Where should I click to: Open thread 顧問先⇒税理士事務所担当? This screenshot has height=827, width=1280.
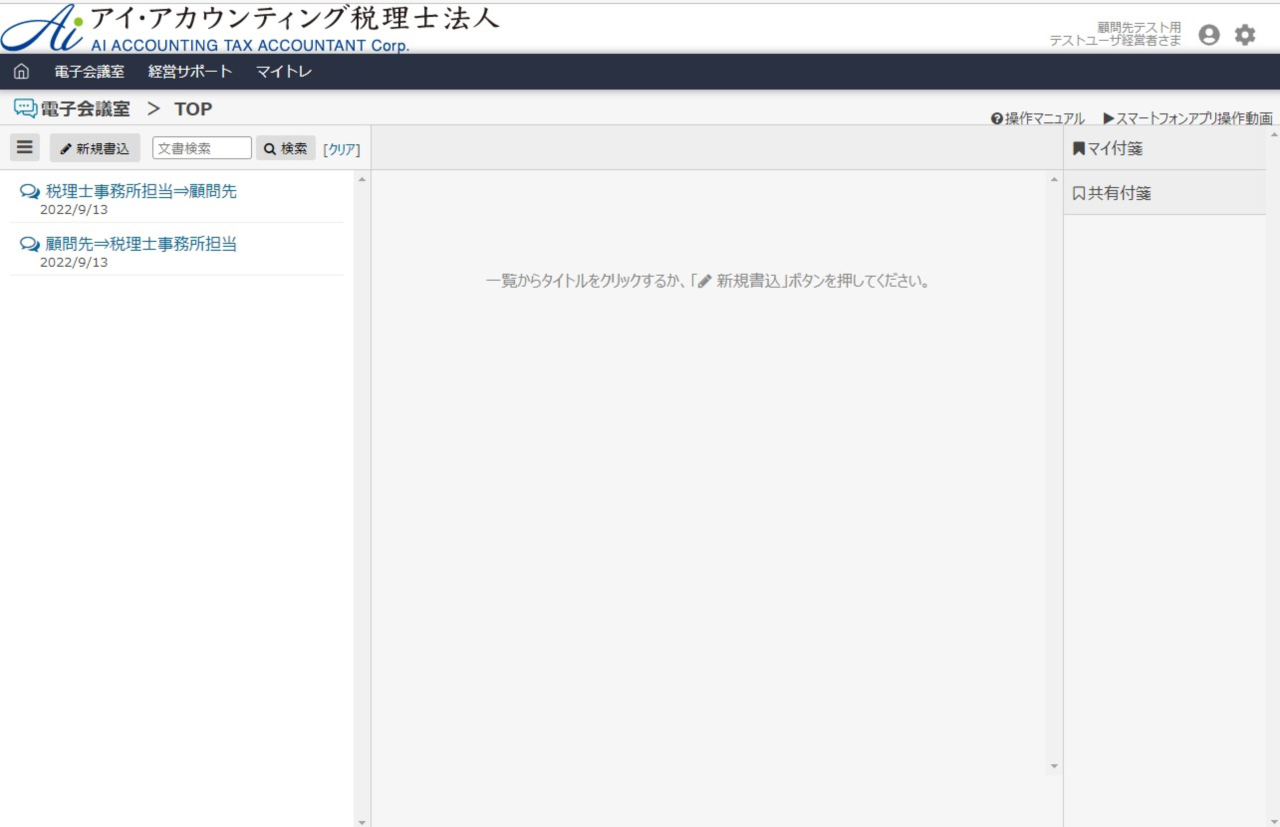(x=141, y=243)
